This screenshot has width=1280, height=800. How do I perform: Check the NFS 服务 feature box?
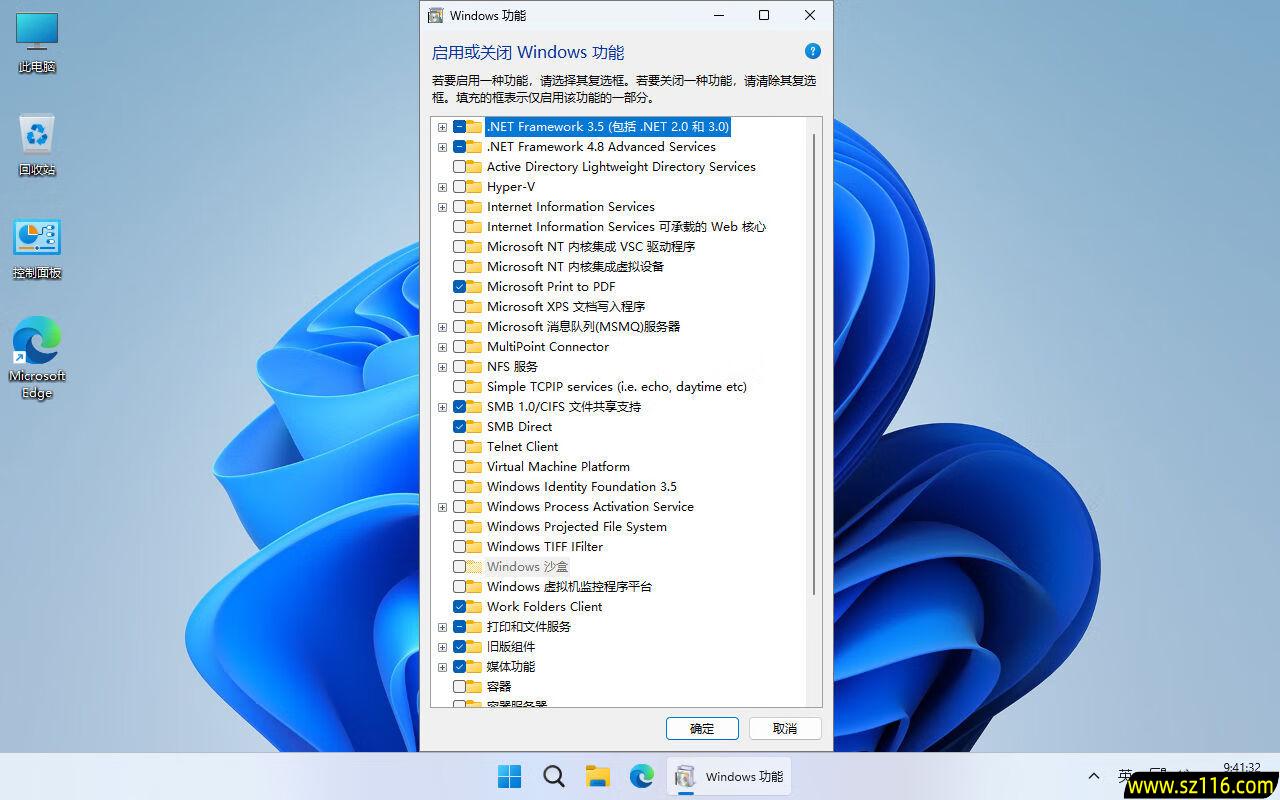point(458,366)
